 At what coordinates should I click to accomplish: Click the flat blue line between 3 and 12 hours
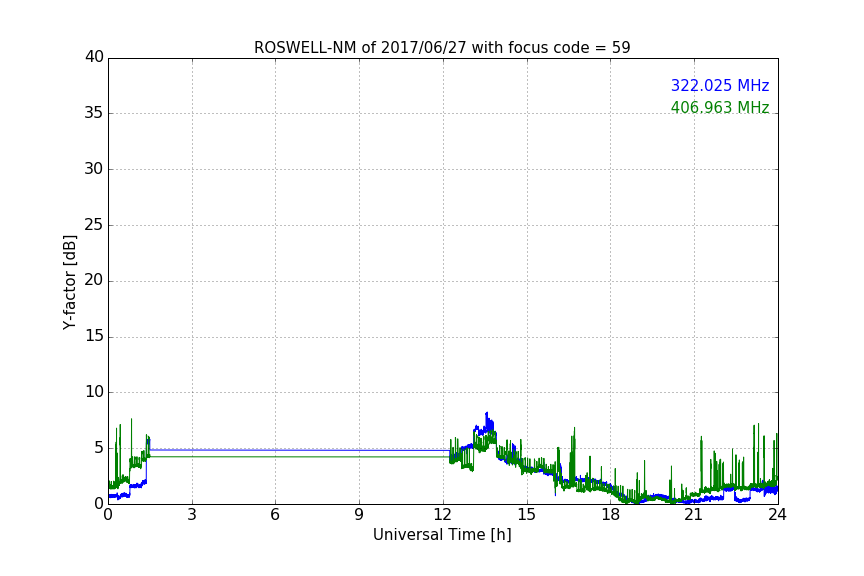click(x=299, y=450)
